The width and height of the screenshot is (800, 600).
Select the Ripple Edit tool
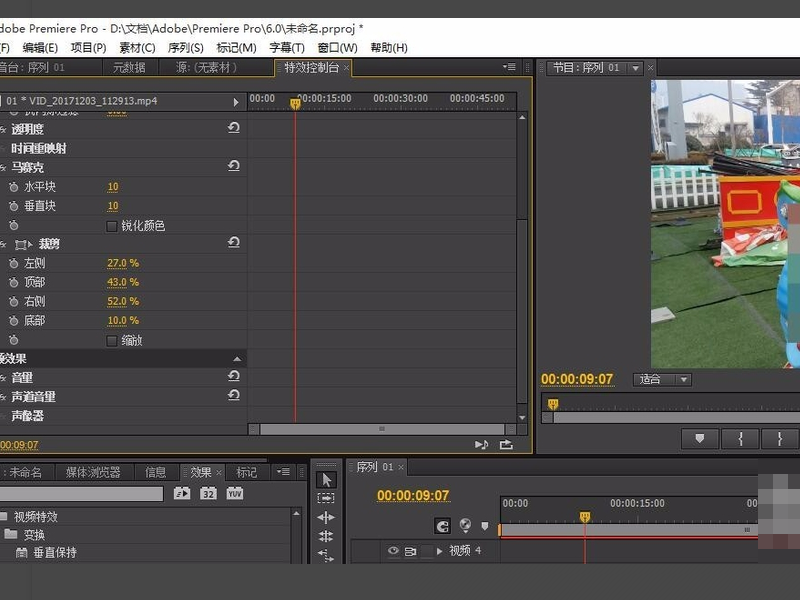[x=326, y=518]
